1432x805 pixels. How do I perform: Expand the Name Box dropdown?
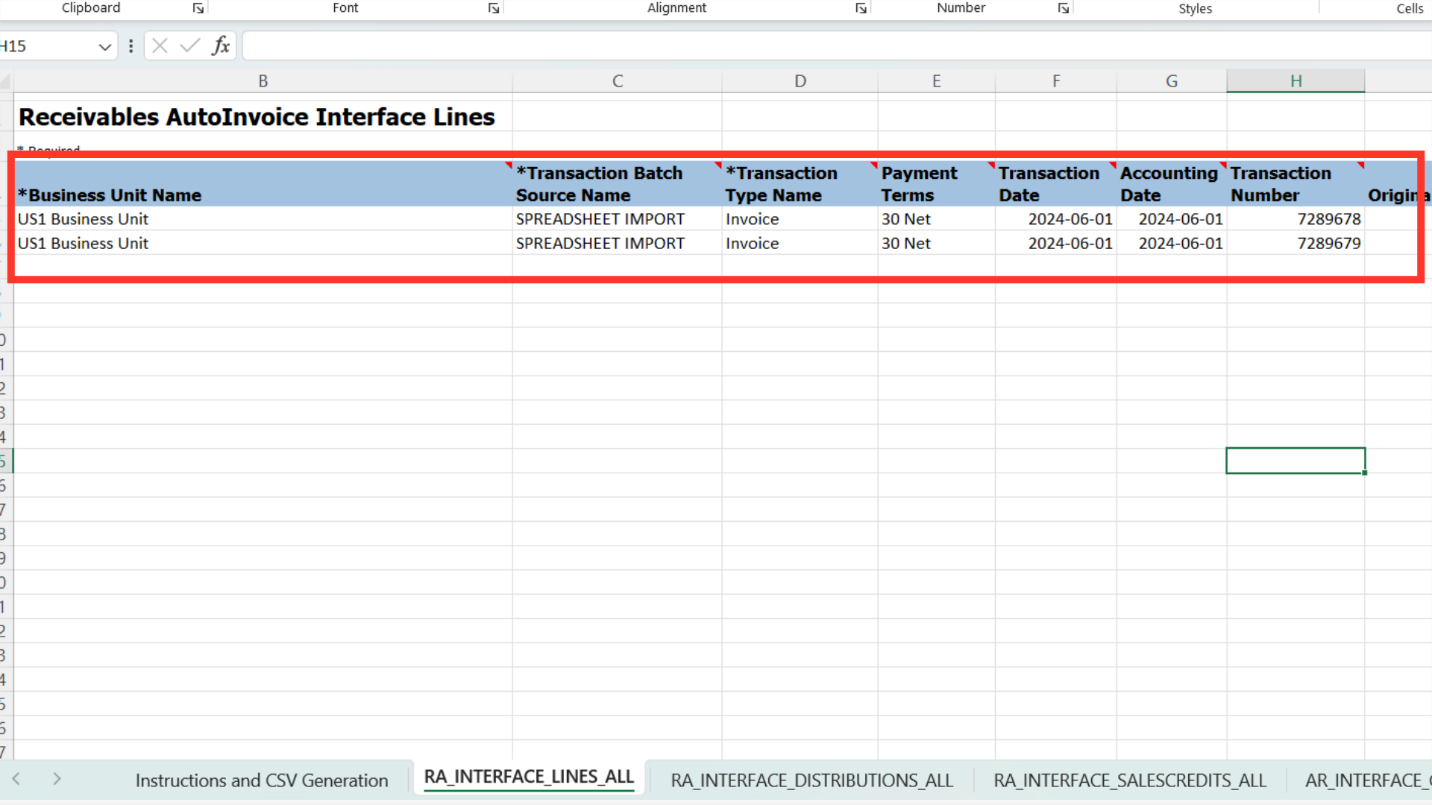point(105,47)
